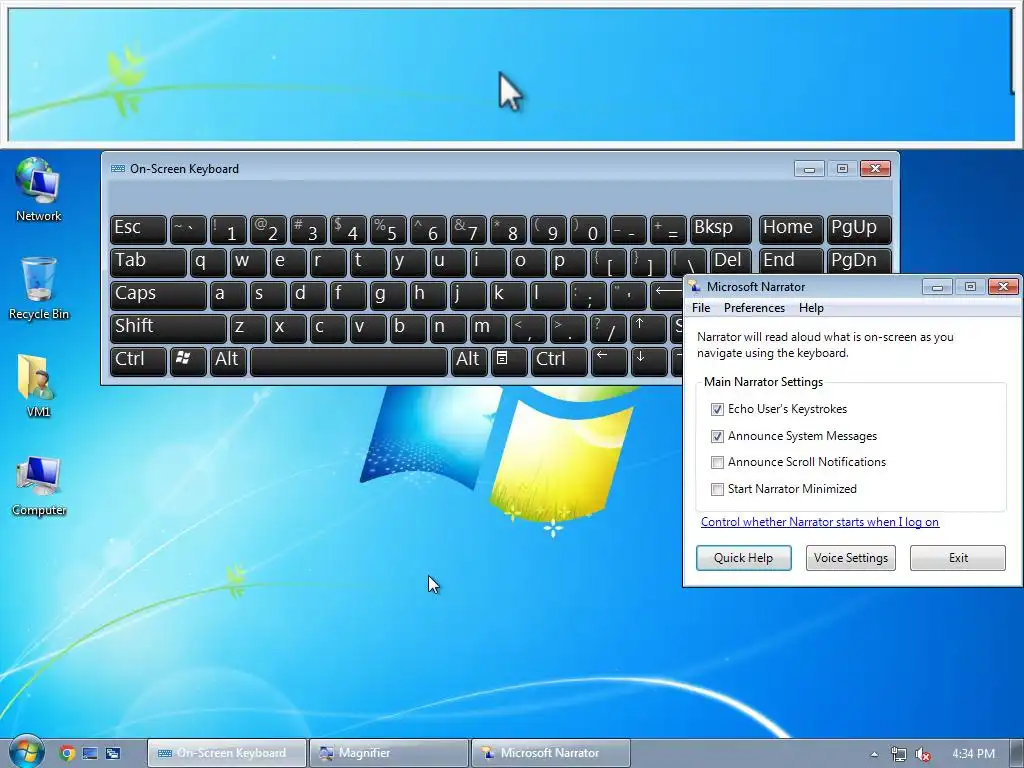Click the On-Screen Keyboard title bar icon
This screenshot has height=768, width=1024.
[118, 168]
